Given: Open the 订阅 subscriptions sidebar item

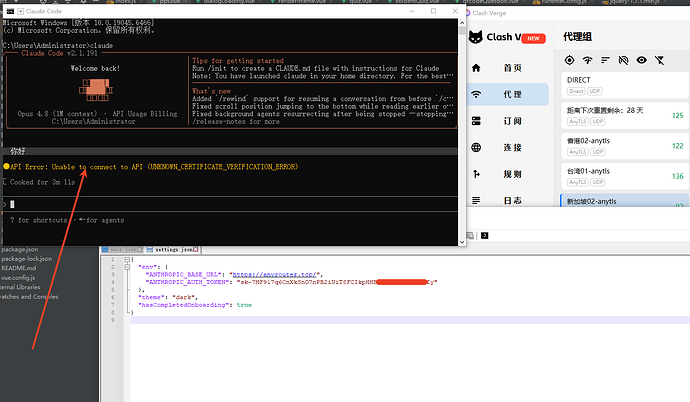Looking at the screenshot, I should (507, 121).
